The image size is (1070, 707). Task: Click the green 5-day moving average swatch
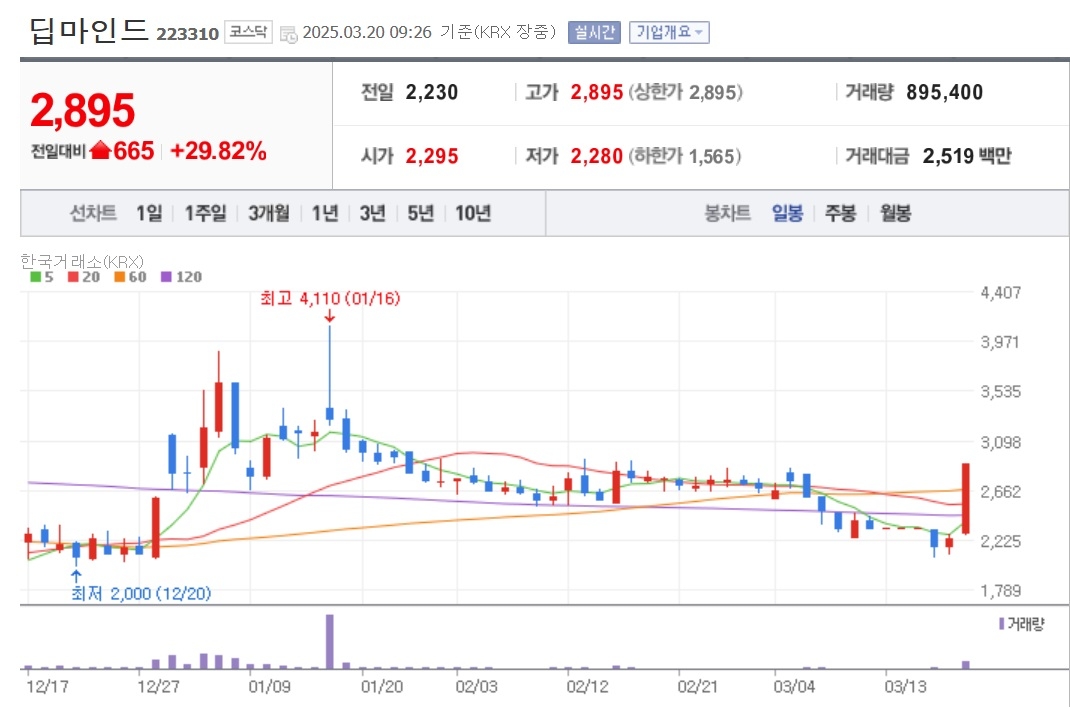pos(35,276)
